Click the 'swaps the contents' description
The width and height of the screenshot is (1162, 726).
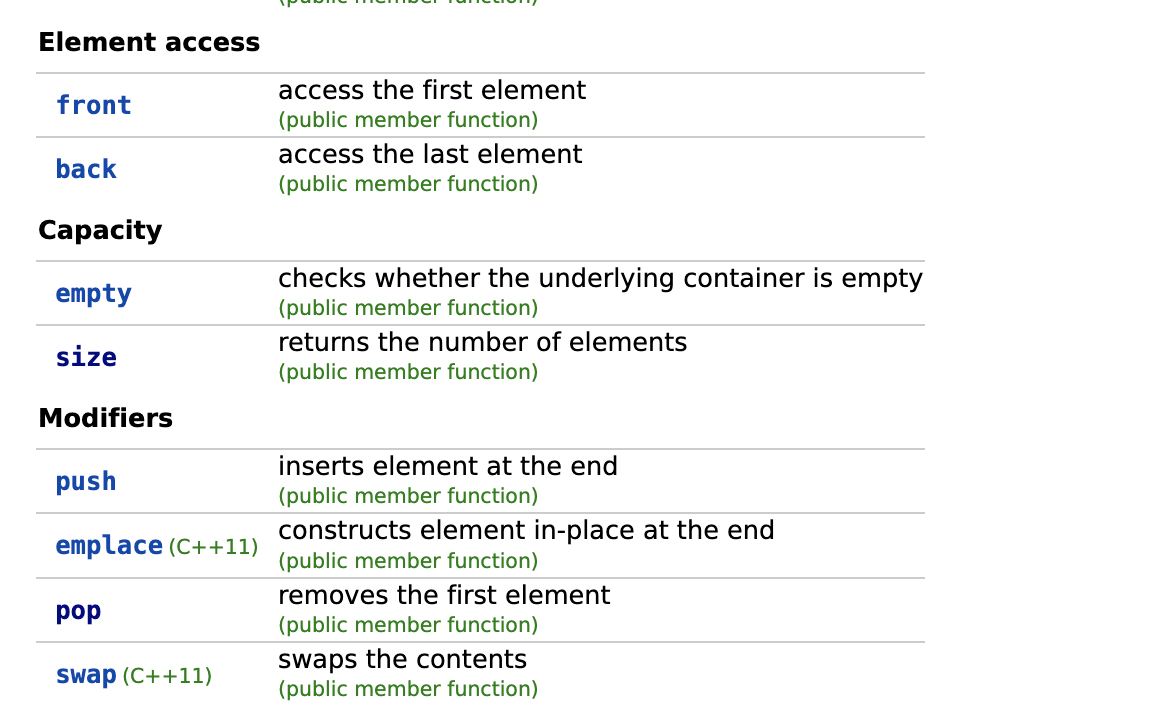[x=402, y=659]
